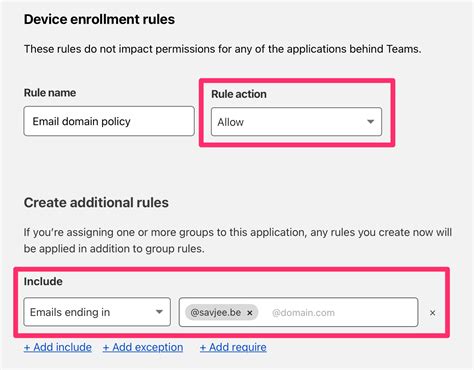Click the Create additional rules heading
This screenshot has height=370, width=474.
pyautogui.click(x=96, y=203)
